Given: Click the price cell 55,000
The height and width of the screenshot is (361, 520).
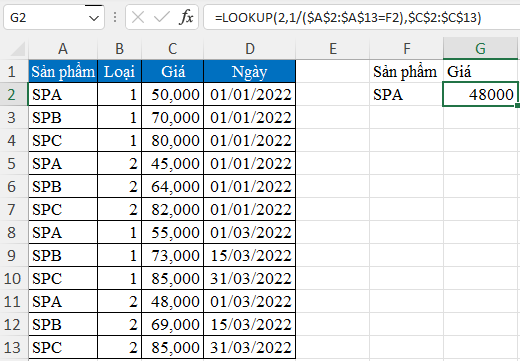Looking at the screenshot, I should click(172, 232).
